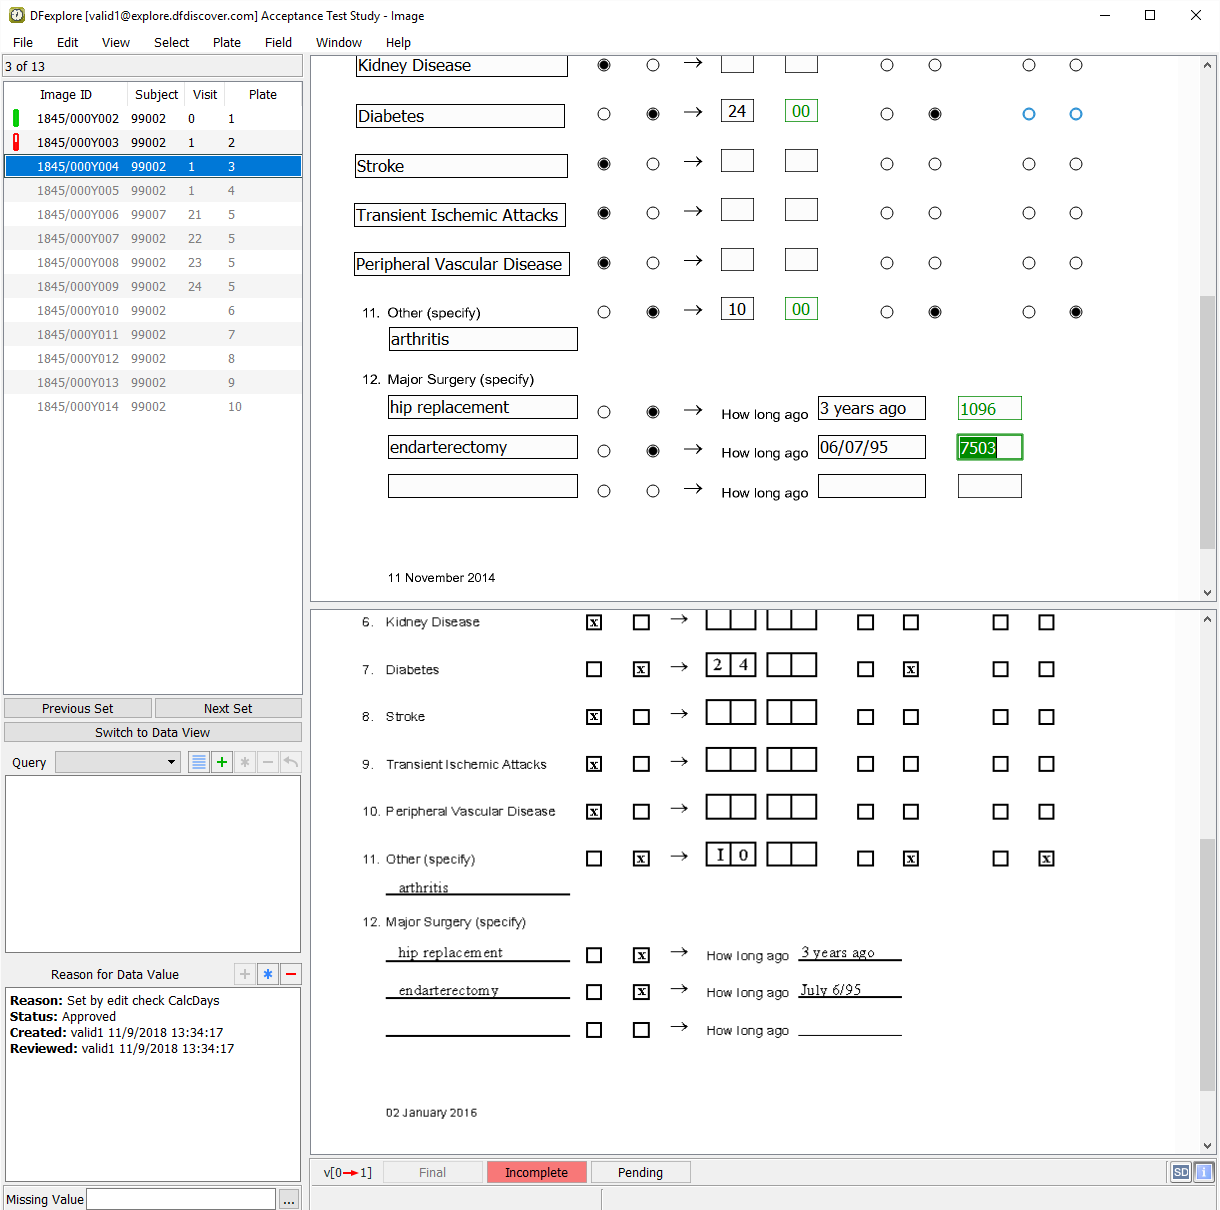Click the SD icon in status bar

click(x=1181, y=1172)
